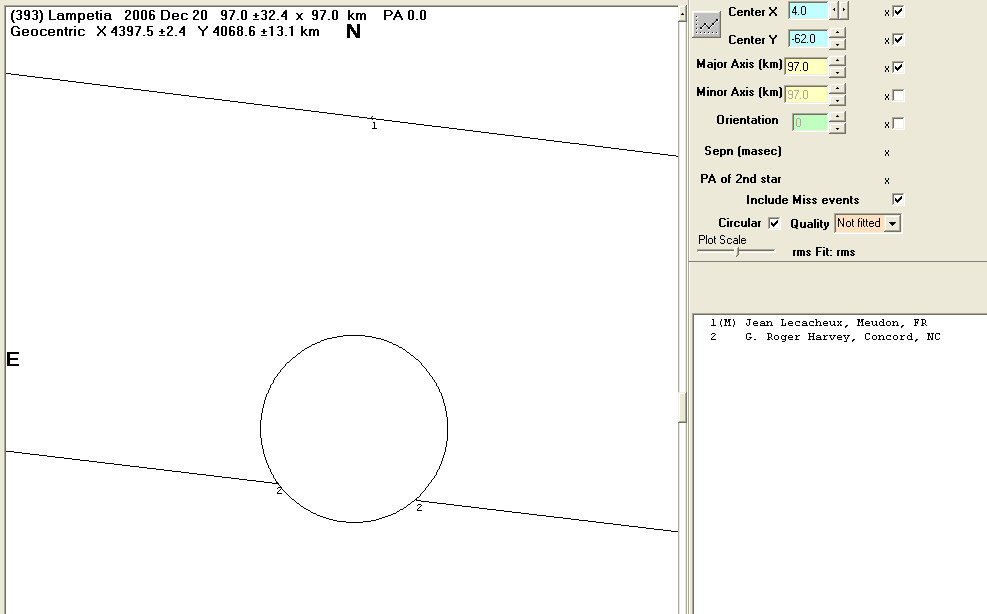Toggle Include Miss events checkbox
This screenshot has width=987, height=614.
click(898, 200)
